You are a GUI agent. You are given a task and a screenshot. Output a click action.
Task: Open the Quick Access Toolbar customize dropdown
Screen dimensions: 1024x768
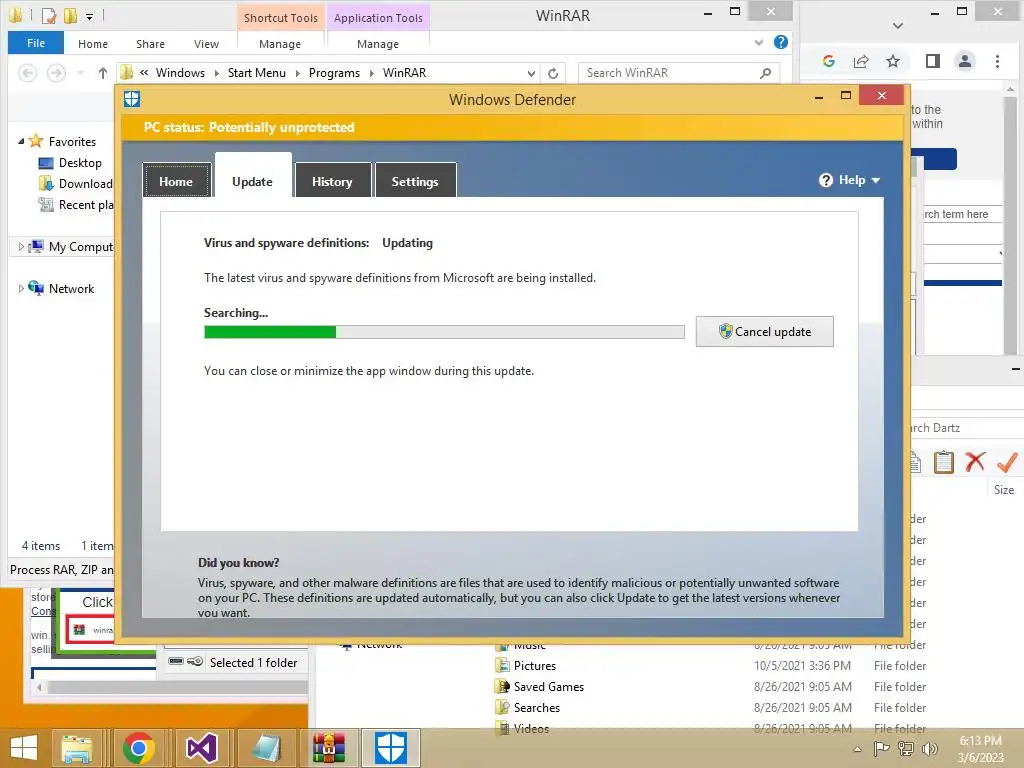89,16
